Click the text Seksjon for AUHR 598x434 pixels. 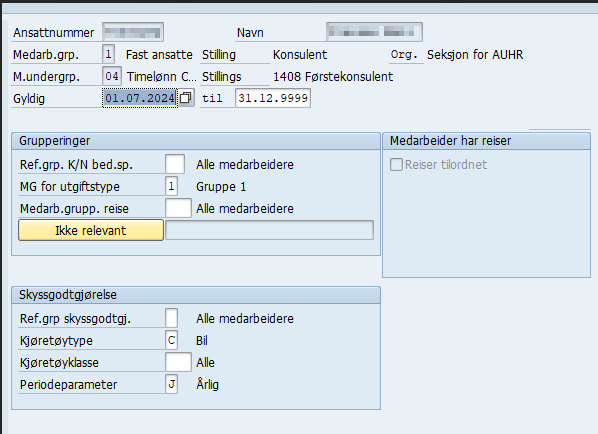pyautogui.click(x=475, y=55)
